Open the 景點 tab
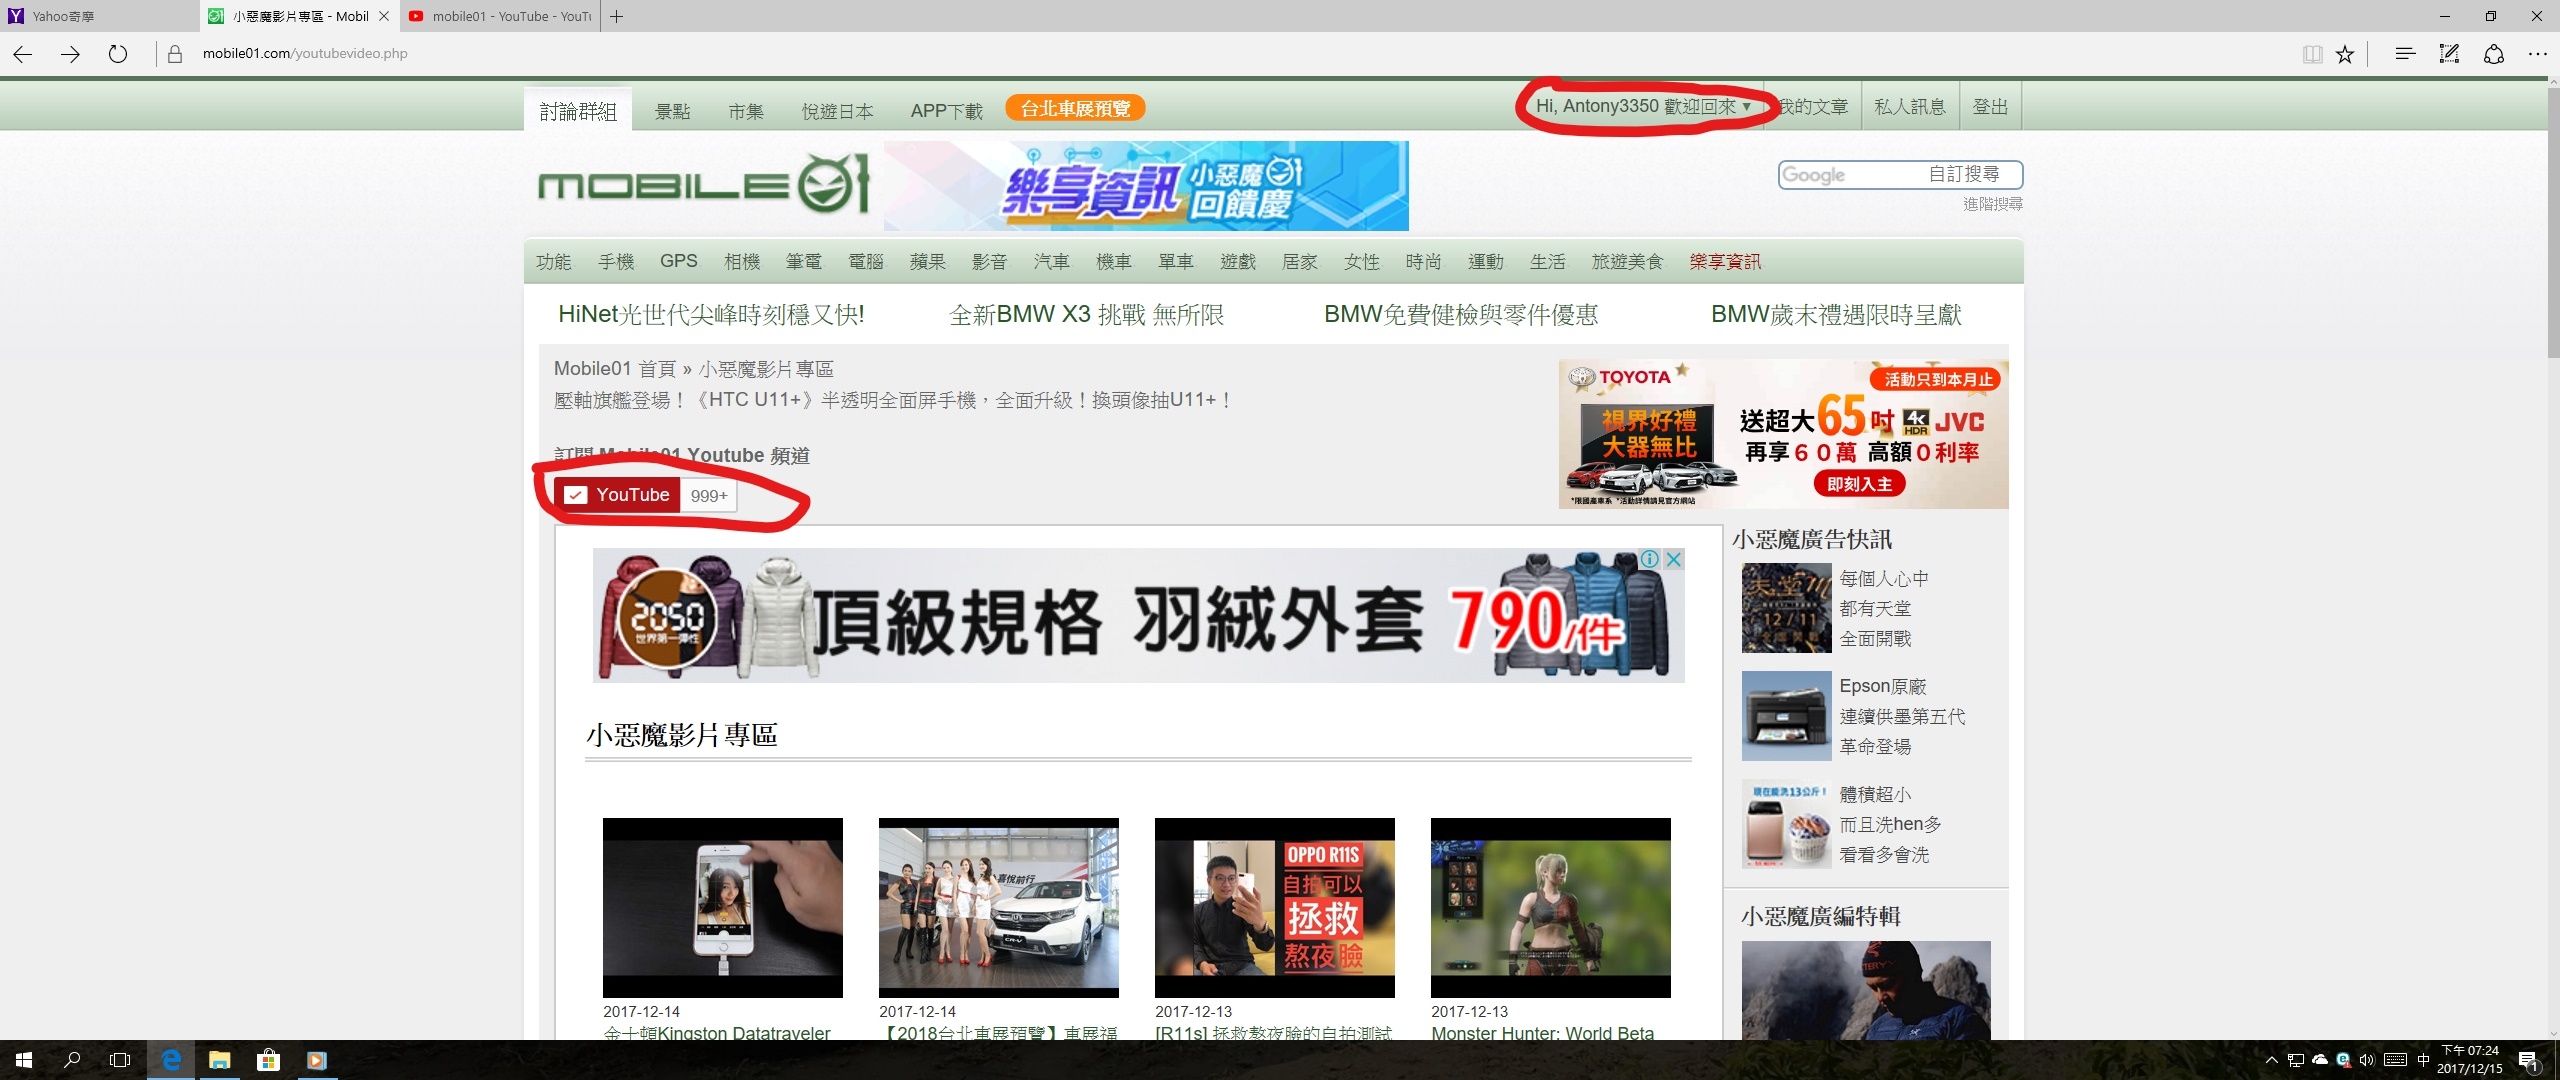2560x1080 pixels. point(672,111)
